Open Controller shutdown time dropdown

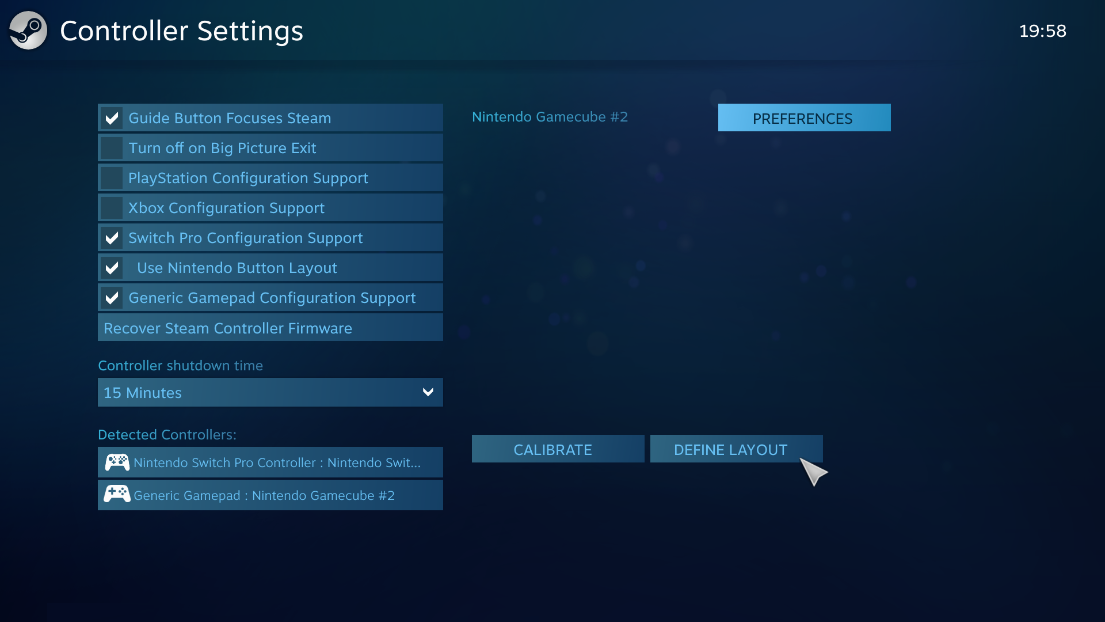coord(270,392)
